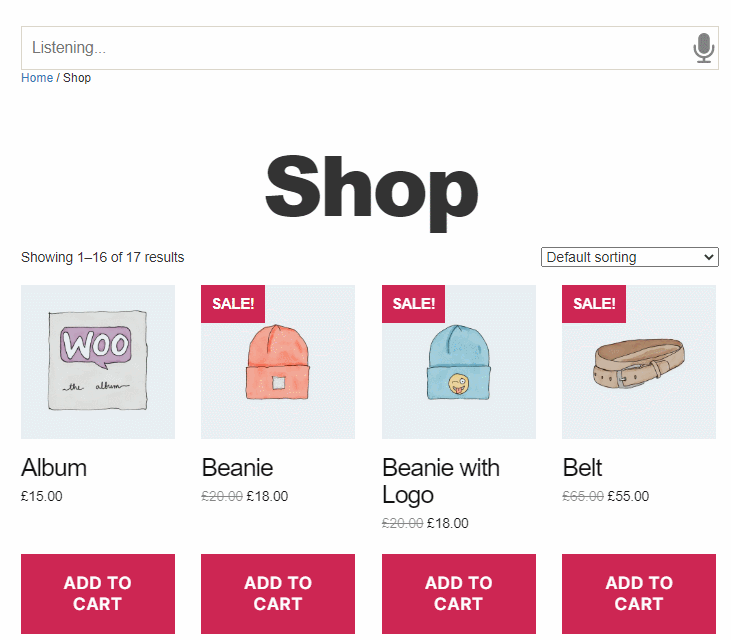Click the SALE! badge on Beanie with Logo

tap(413, 303)
